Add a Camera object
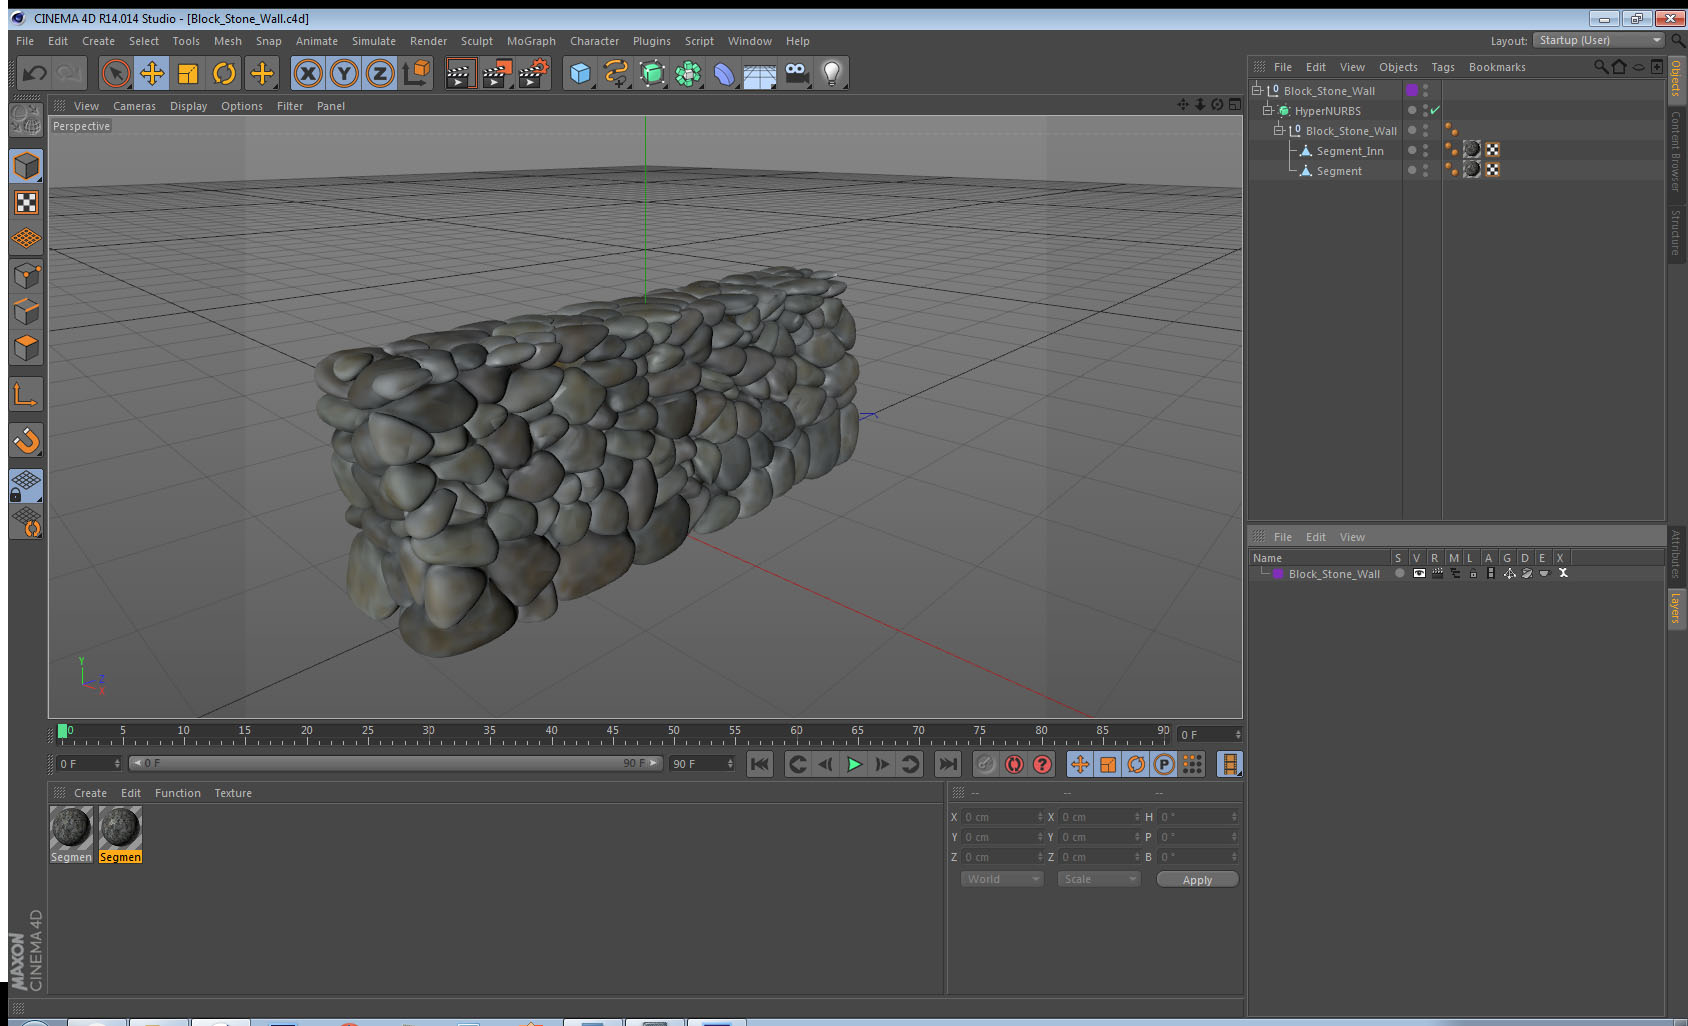1688x1026 pixels. [x=796, y=73]
